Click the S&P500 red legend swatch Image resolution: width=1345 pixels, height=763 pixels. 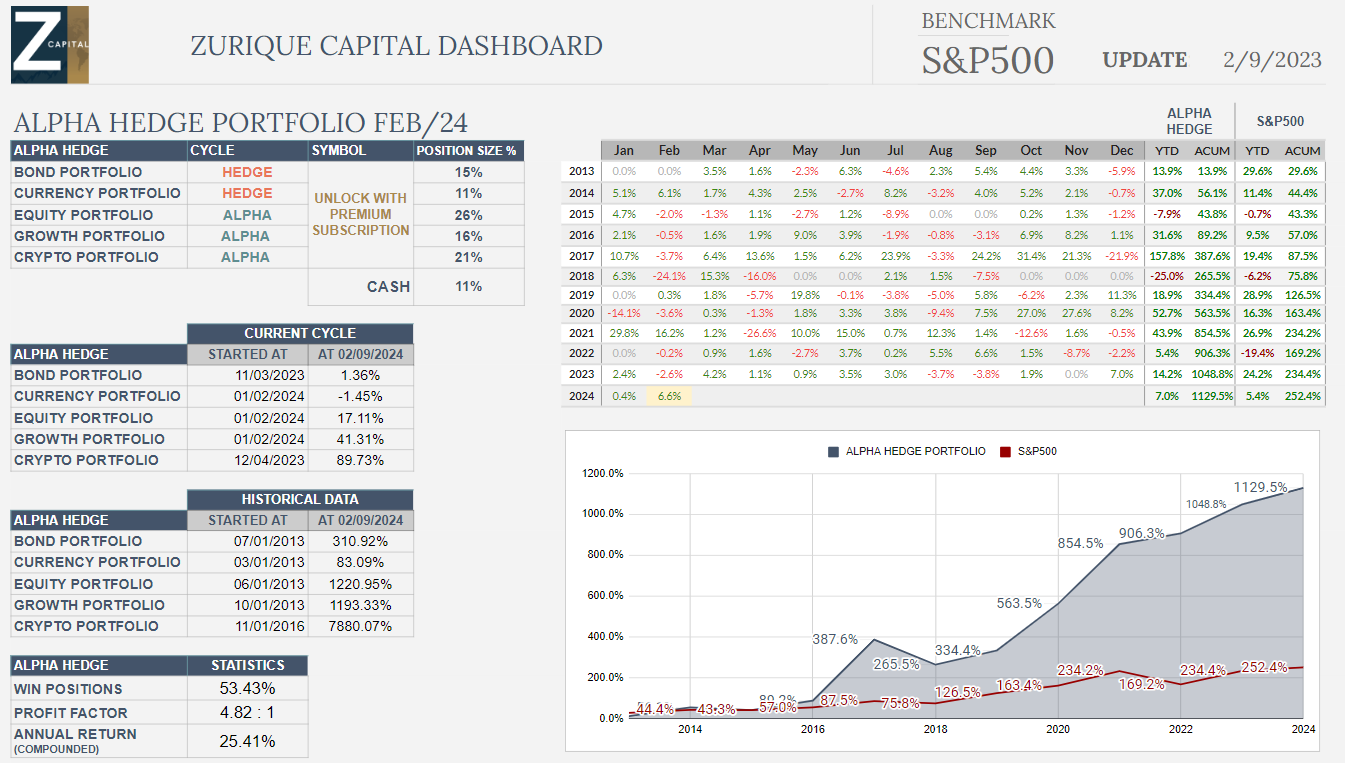[1005, 452]
